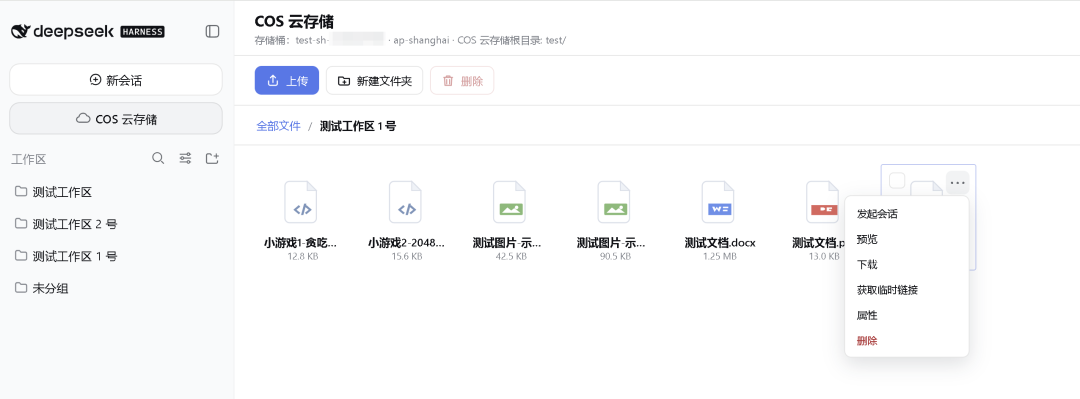This screenshot has height=399, width=1080.
Task: Click the 上传 upload button
Action: 287,81
